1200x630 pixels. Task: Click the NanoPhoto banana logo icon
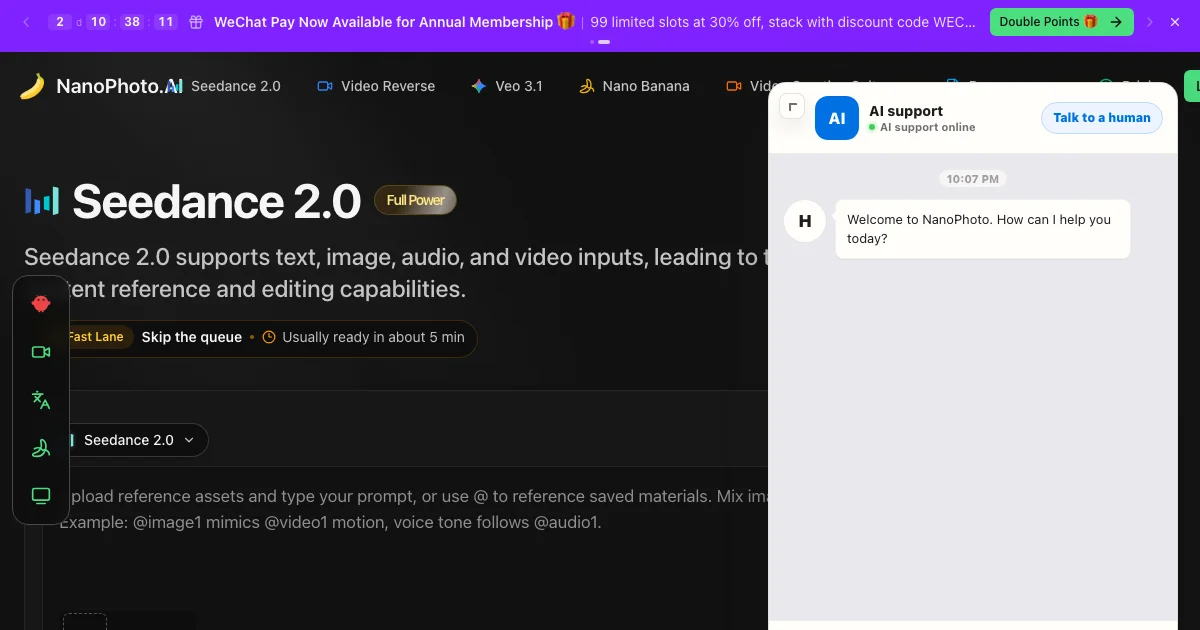(32, 87)
